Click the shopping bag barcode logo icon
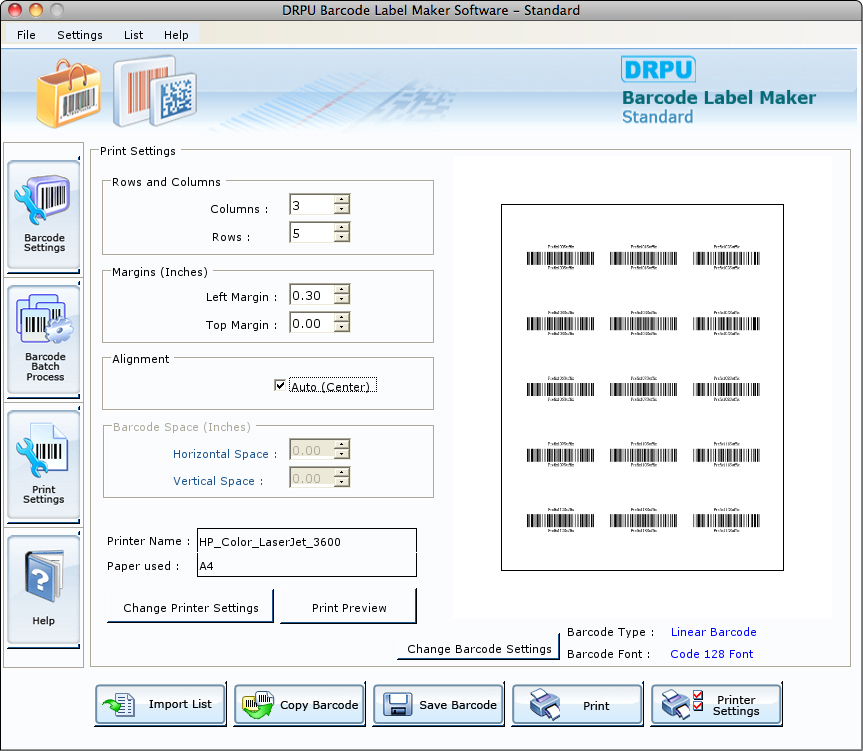The height and width of the screenshot is (751, 863). (68, 94)
